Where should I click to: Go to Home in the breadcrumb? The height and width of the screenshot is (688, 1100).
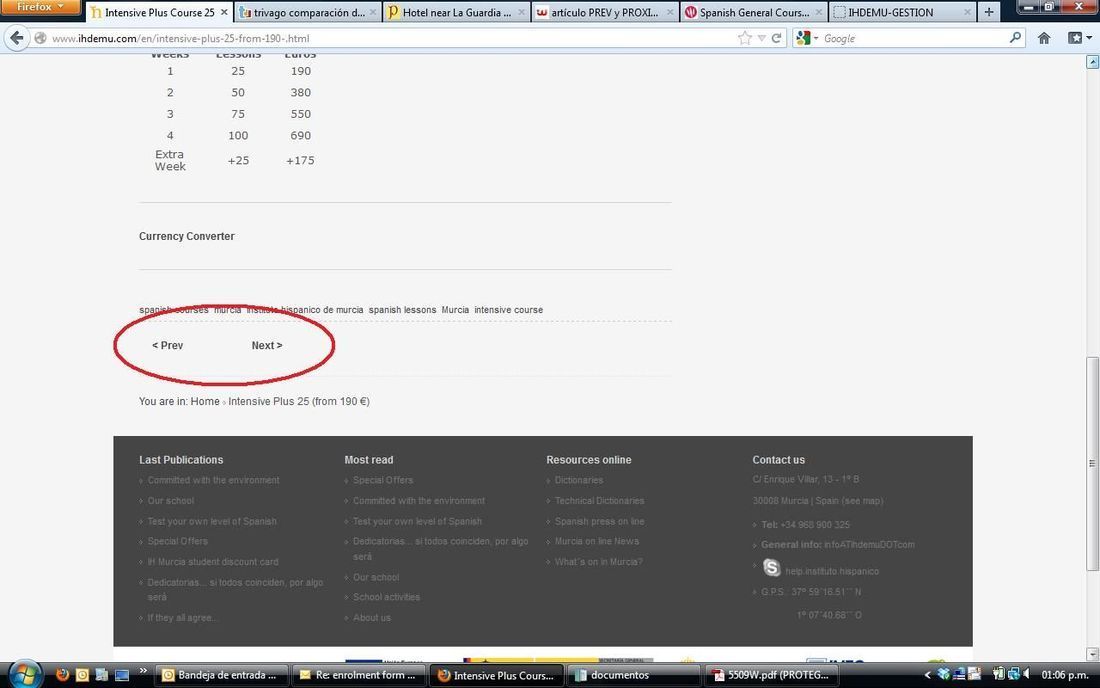point(205,401)
